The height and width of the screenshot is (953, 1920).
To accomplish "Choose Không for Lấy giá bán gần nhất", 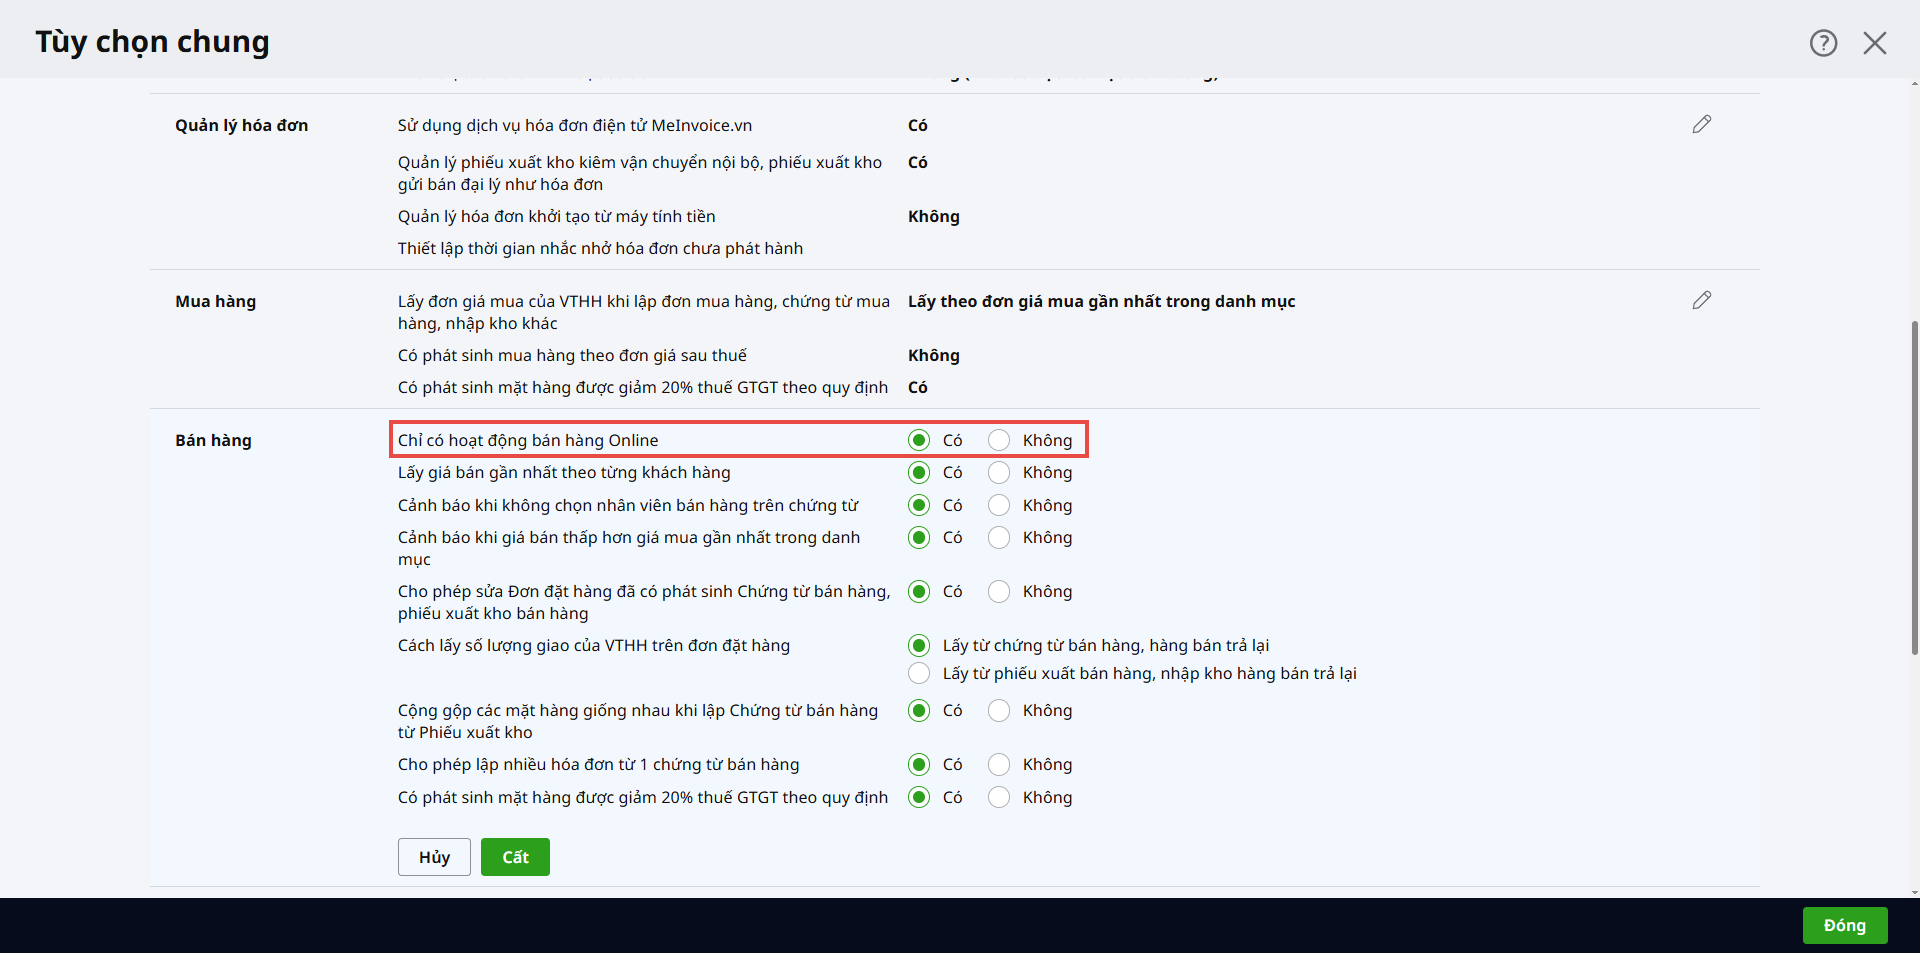I will [x=999, y=472].
